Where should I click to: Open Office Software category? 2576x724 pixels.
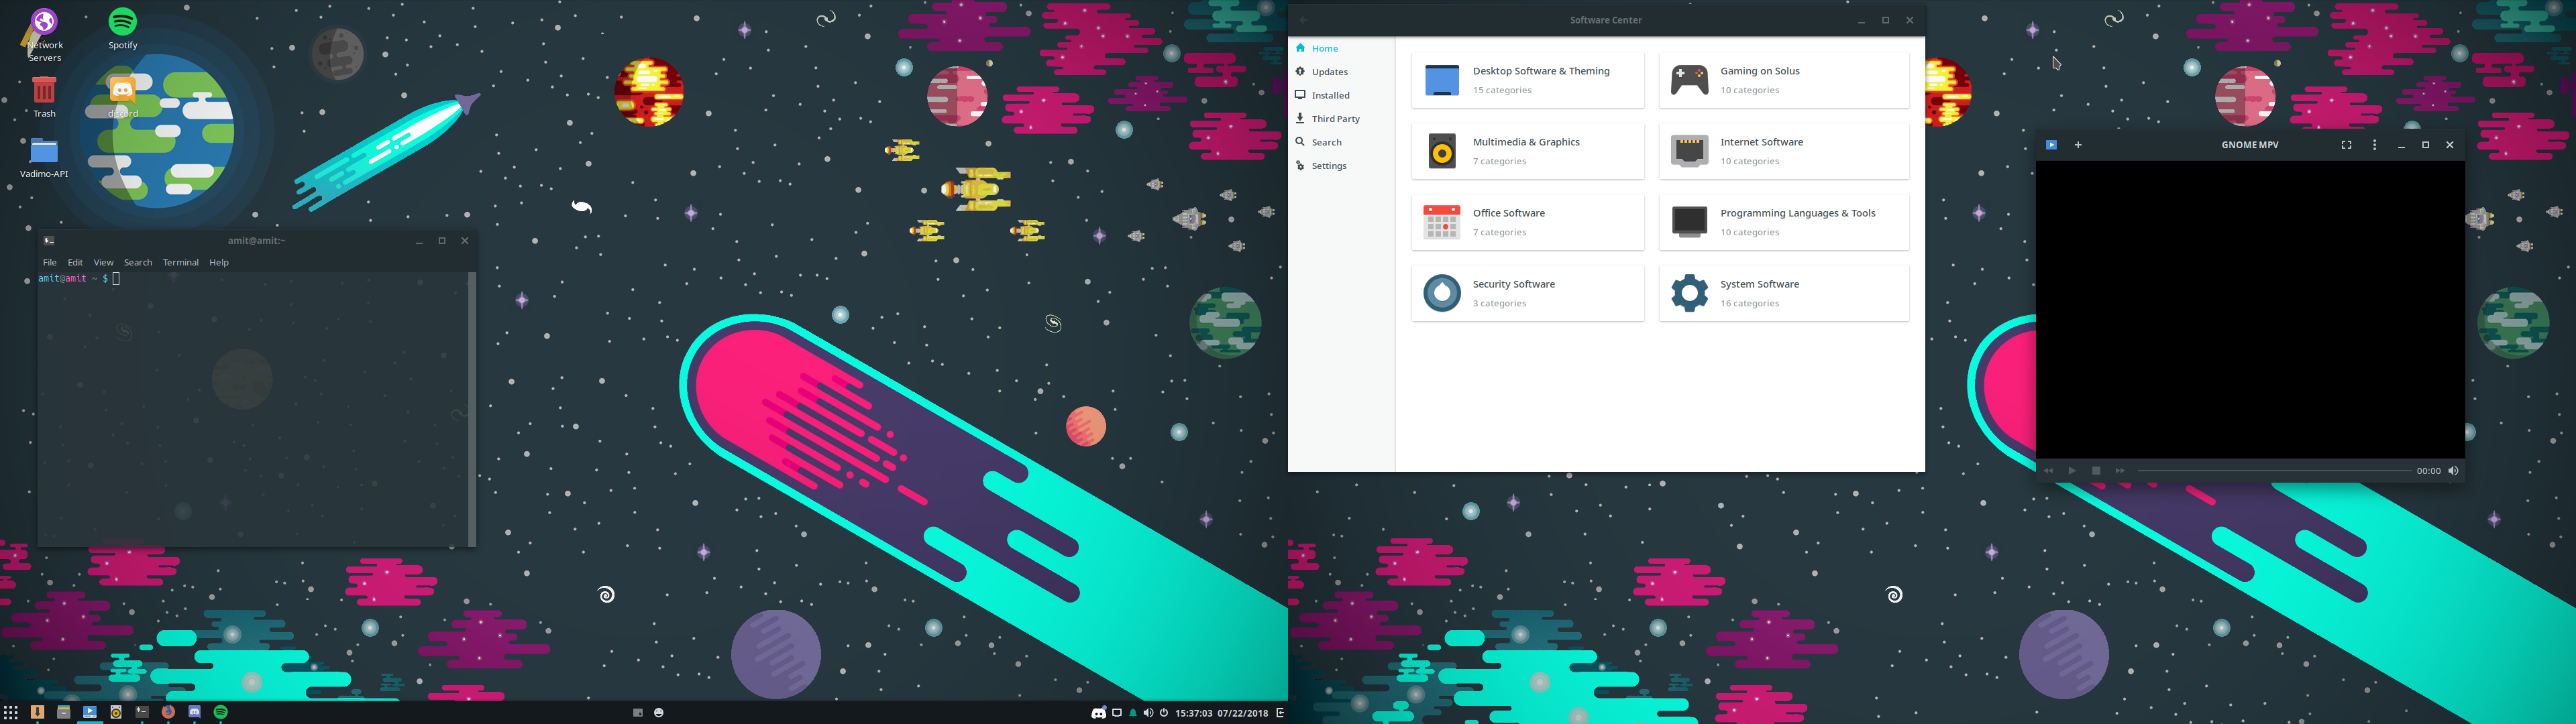coord(1527,222)
